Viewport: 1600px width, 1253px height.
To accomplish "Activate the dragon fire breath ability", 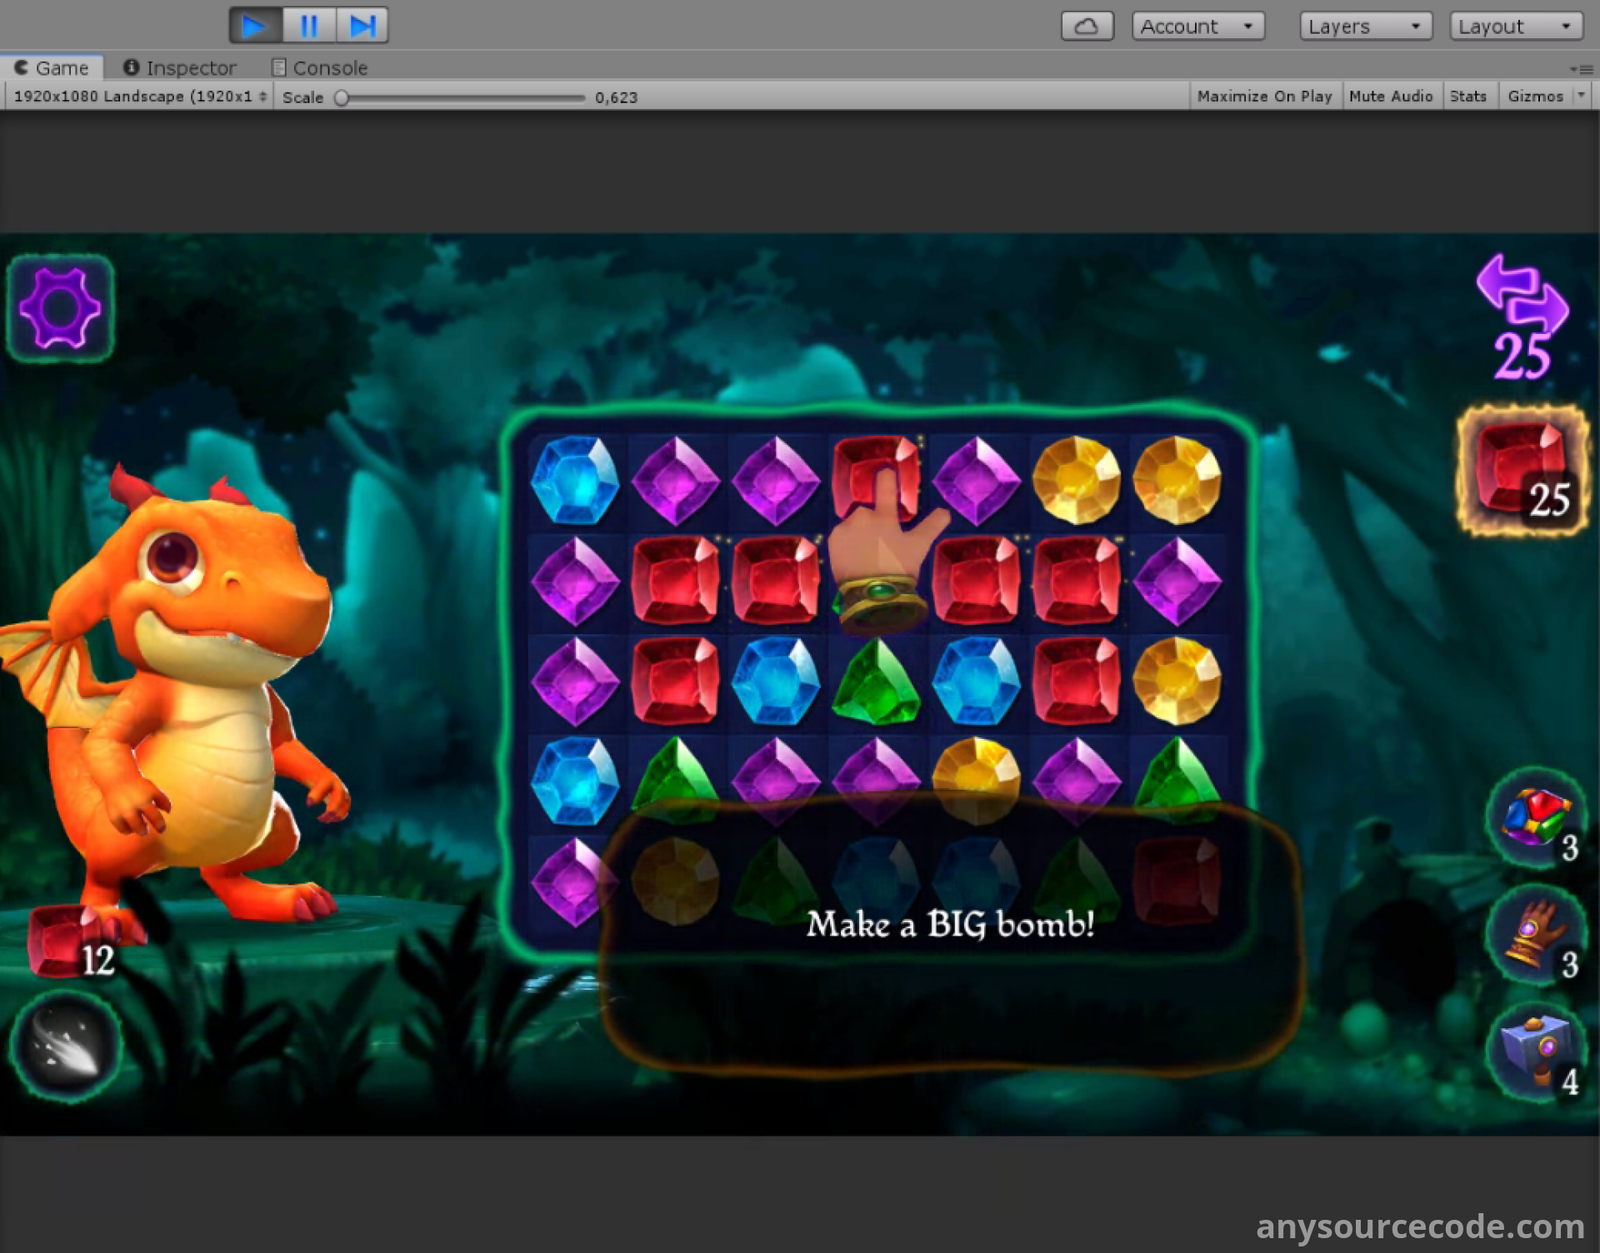I will click(66, 1047).
